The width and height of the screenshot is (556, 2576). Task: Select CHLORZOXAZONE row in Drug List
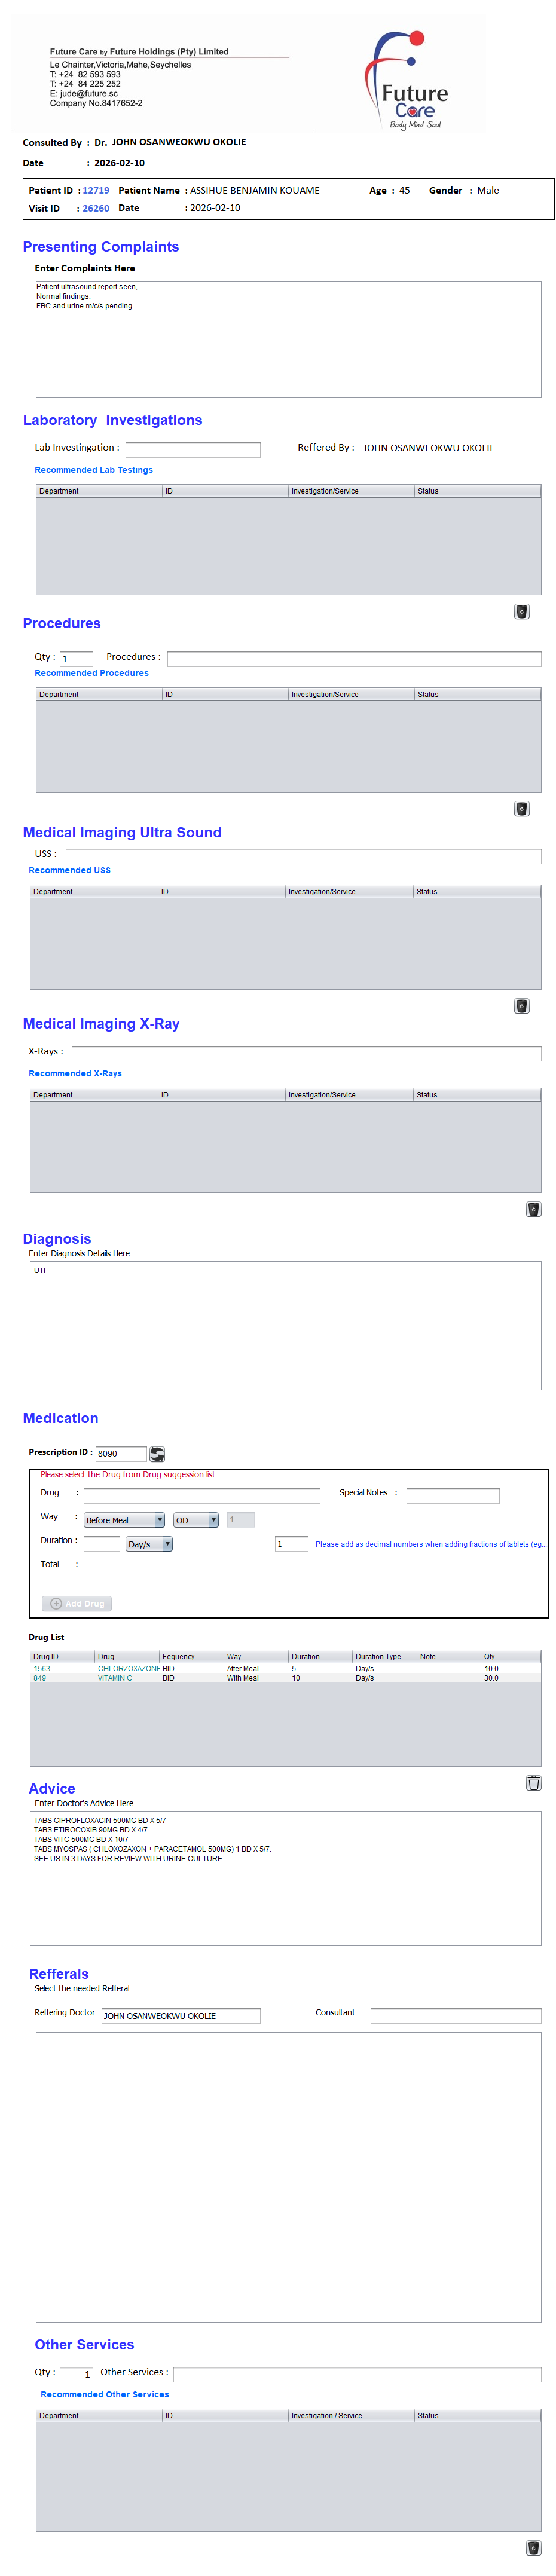pos(128,1668)
